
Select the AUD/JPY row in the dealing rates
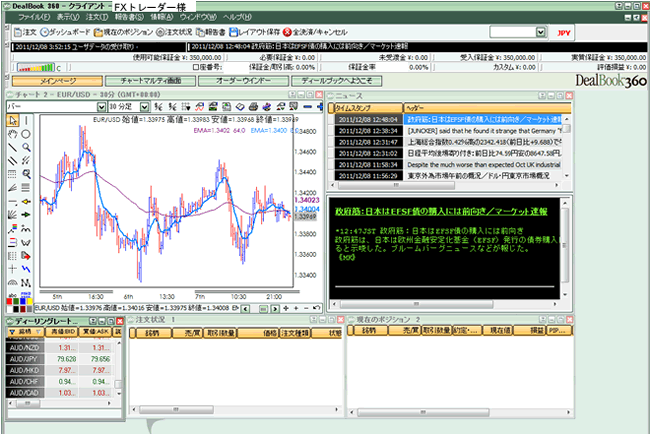pyautogui.click(x=61, y=359)
